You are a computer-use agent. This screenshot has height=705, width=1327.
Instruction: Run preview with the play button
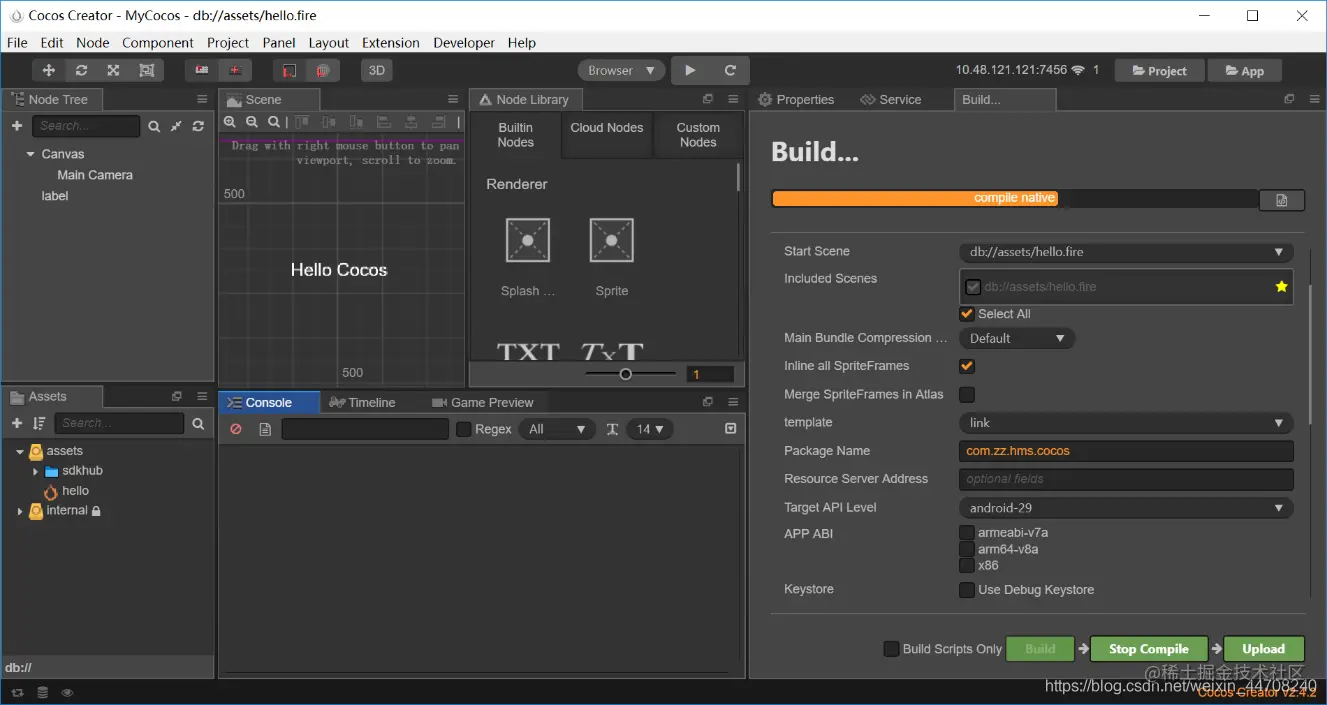689,70
